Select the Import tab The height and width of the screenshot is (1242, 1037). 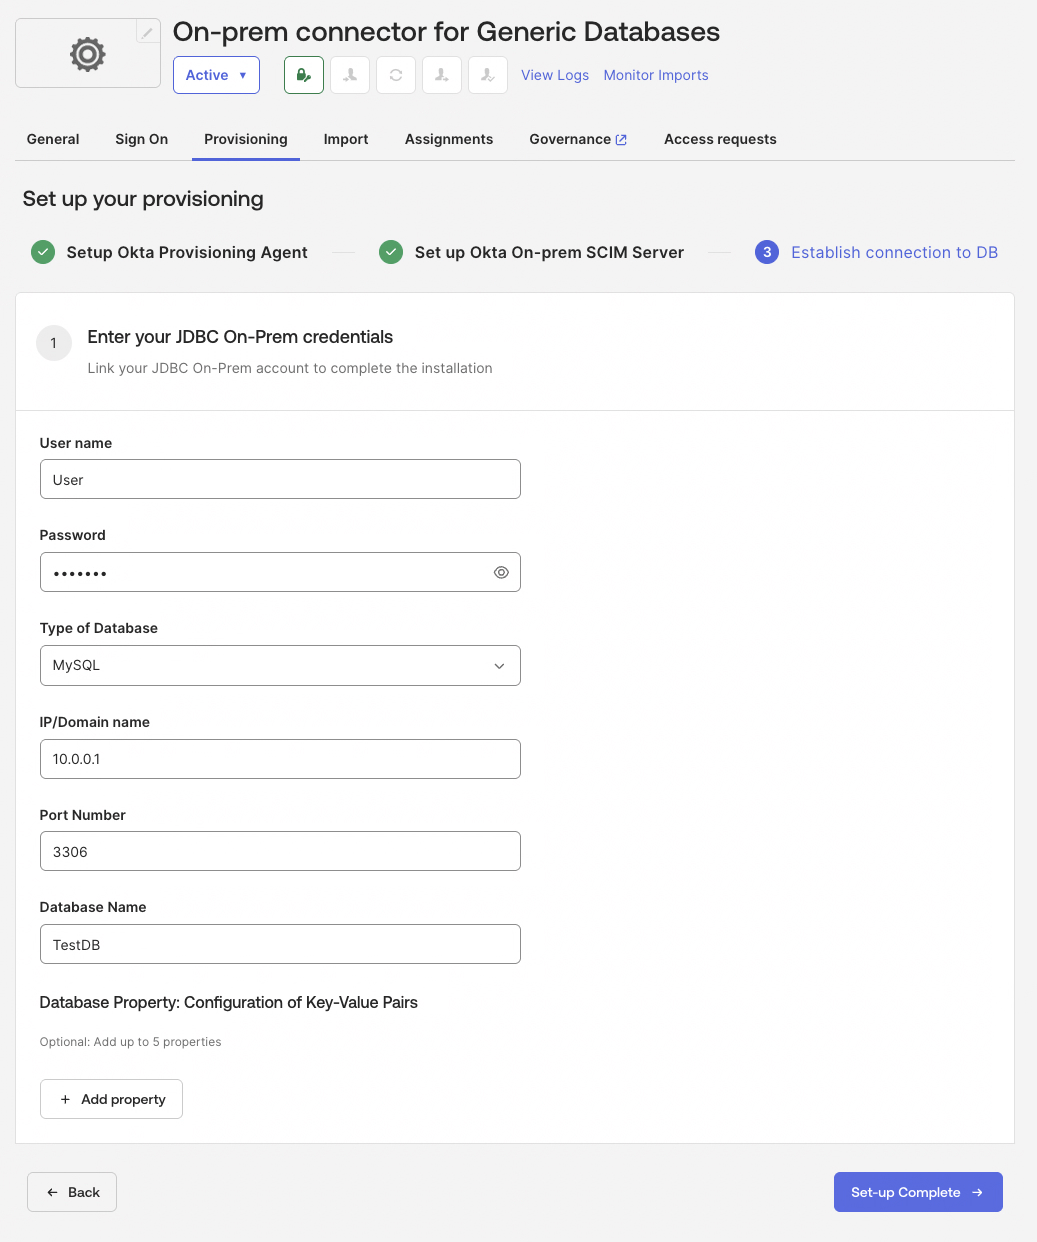click(345, 139)
